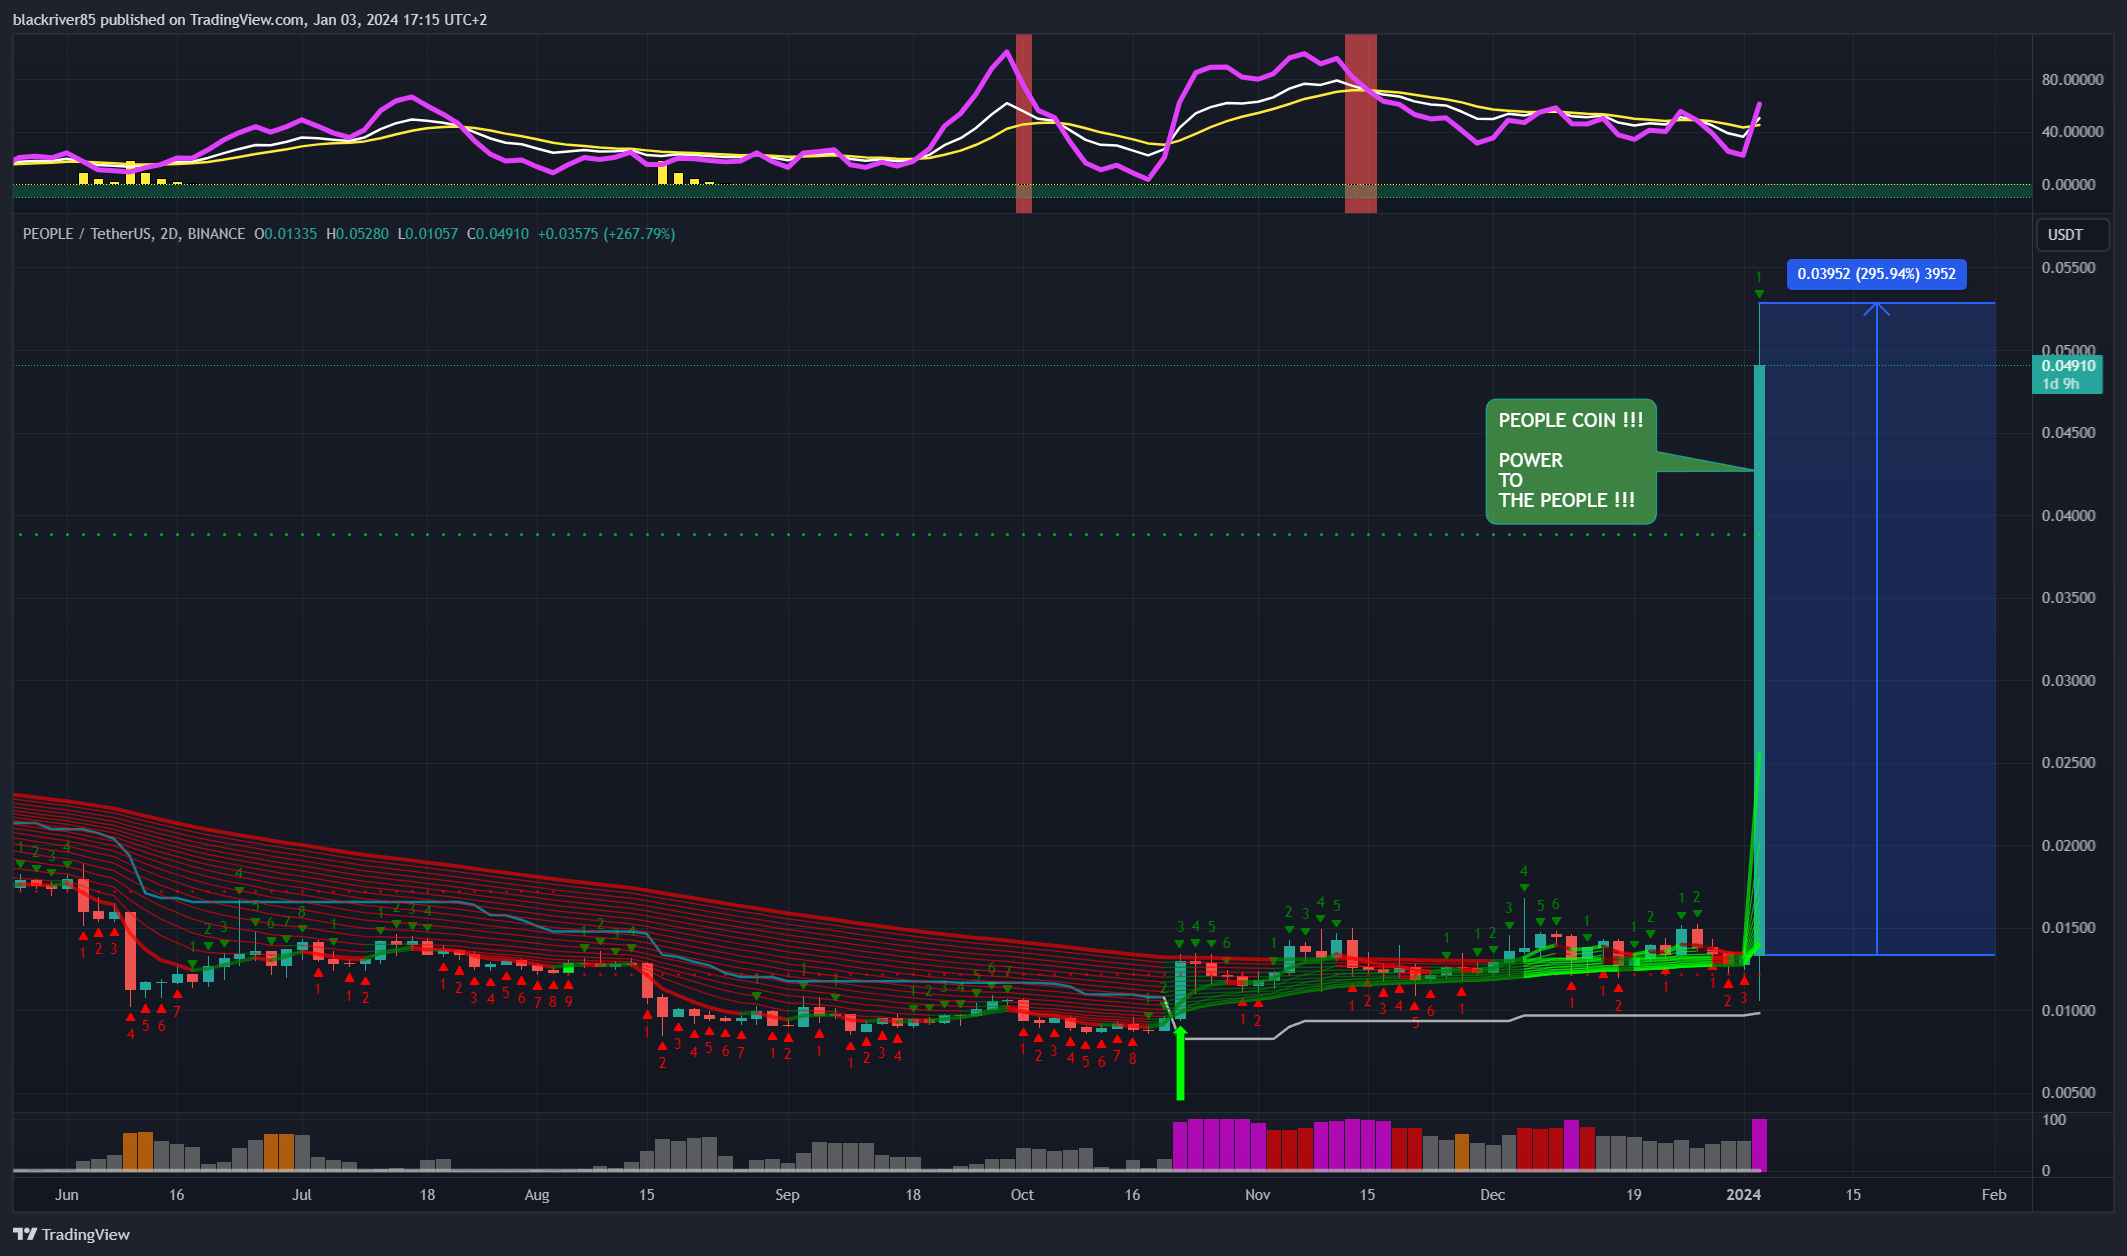This screenshot has width=2127, height=1256.
Task: Click the 0.05500 price axis label
Action: (x=2068, y=268)
